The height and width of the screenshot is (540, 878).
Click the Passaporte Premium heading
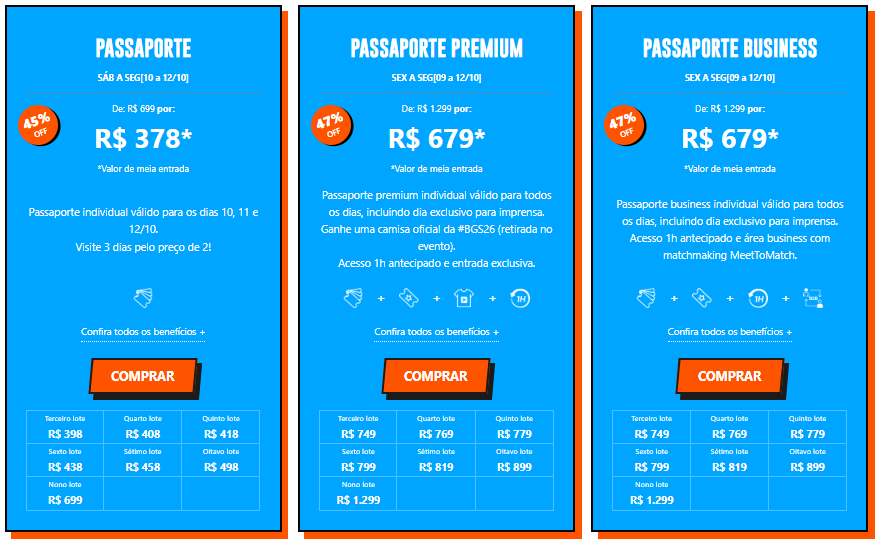[436, 48]
